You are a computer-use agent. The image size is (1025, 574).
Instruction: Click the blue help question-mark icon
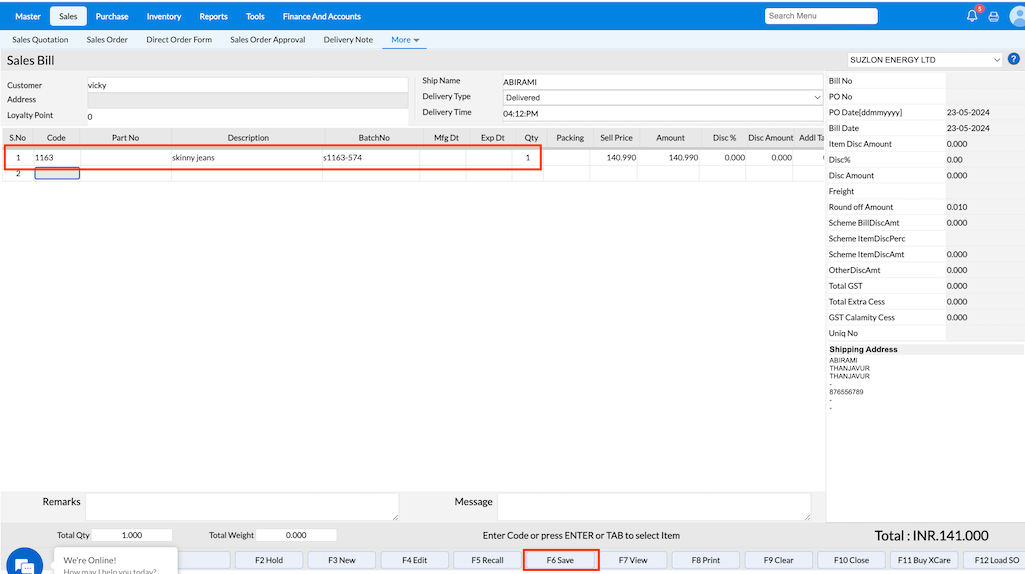click(1014, 60)
